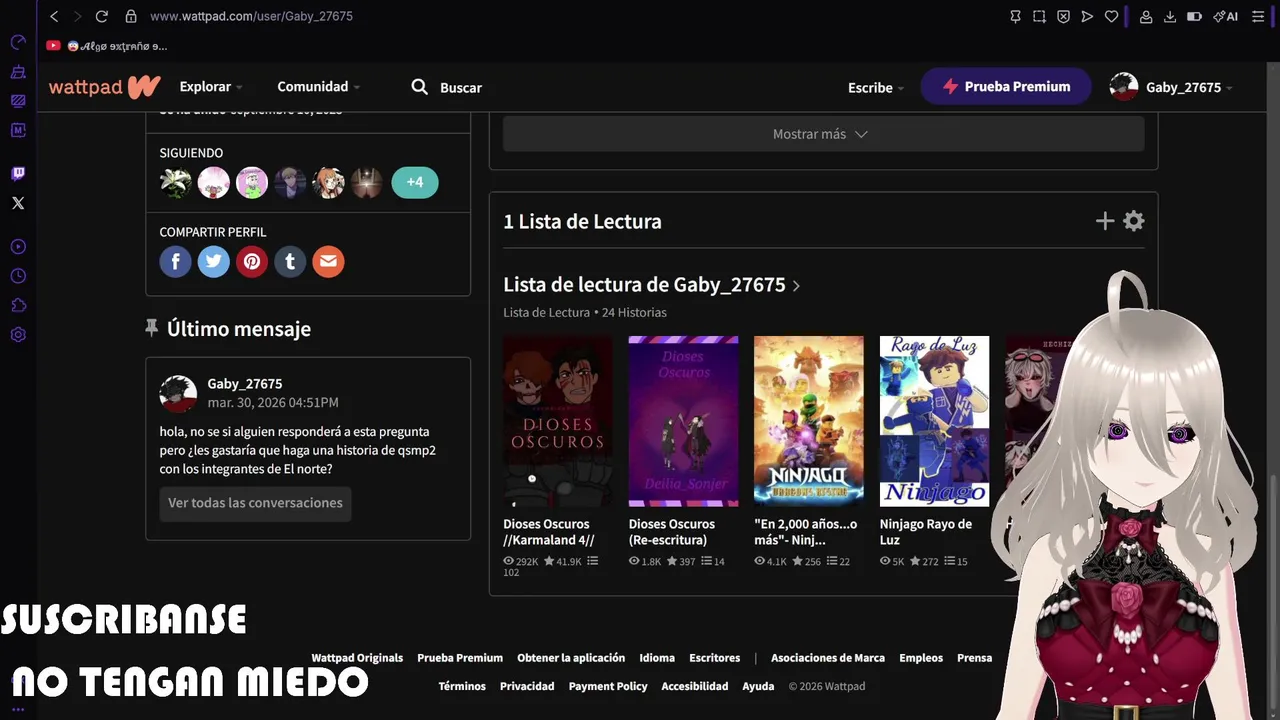Click the speed dial gauge sidebar icon

pos(18,42)
